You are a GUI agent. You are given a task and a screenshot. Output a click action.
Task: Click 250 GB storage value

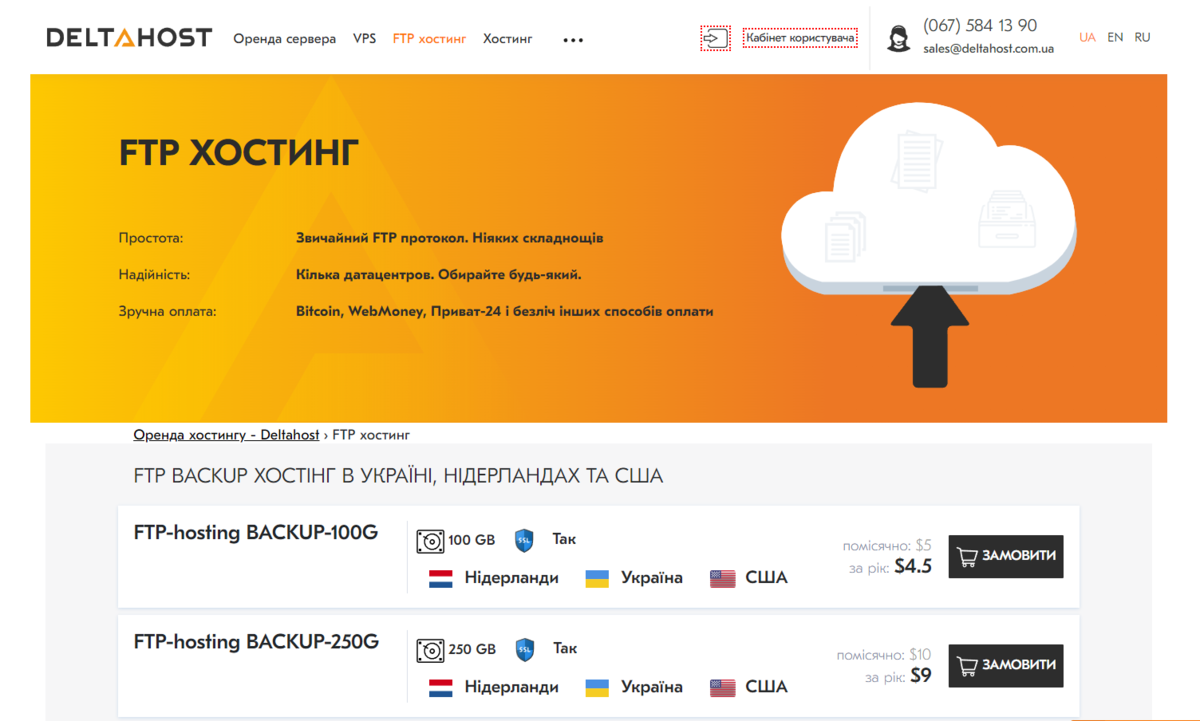[472, 649]
